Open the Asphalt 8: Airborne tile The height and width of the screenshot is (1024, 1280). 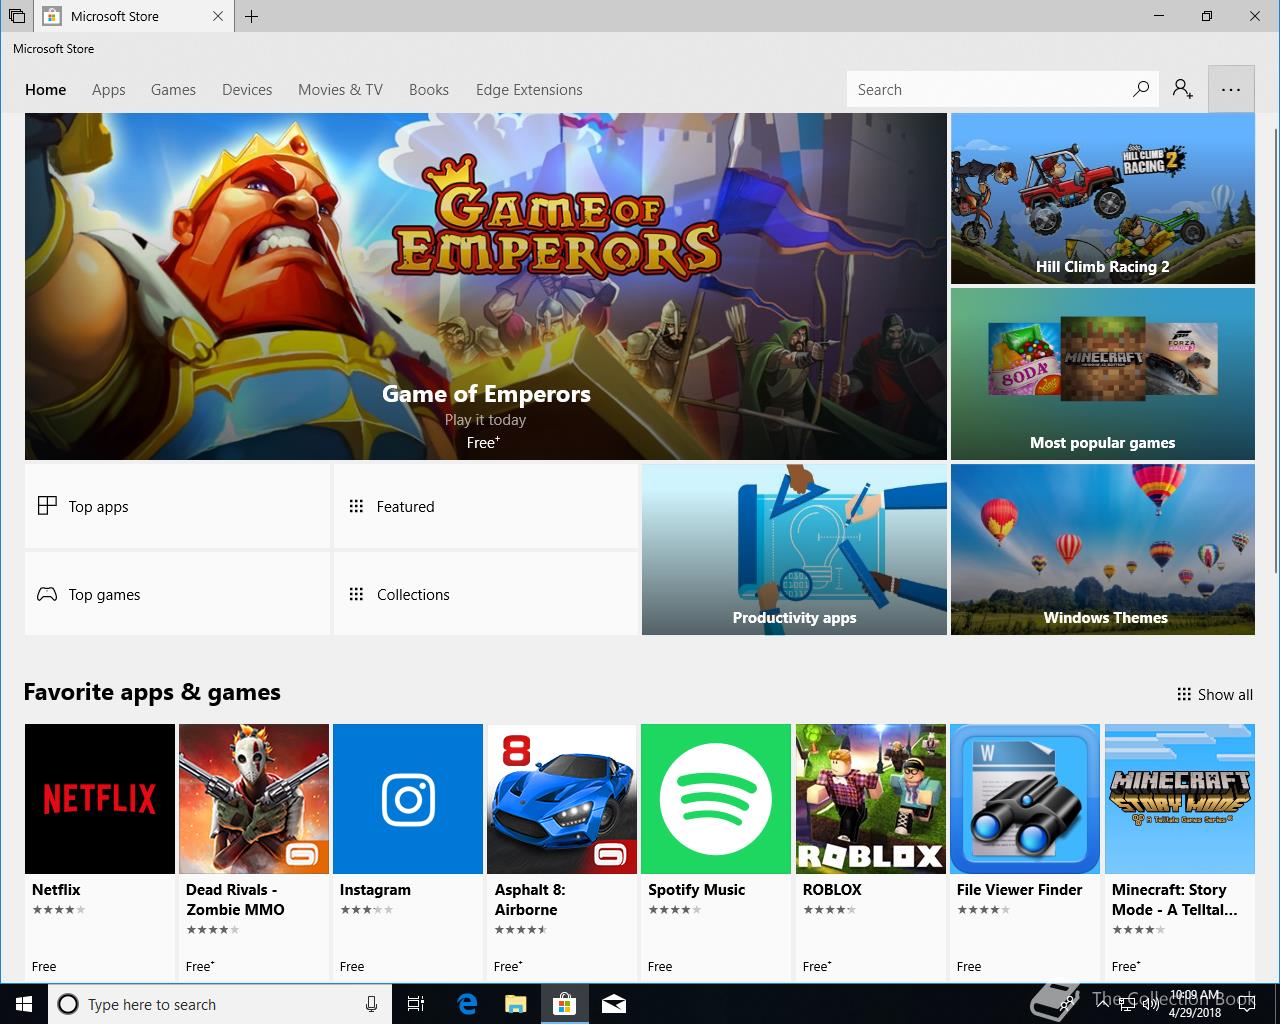click(562, 850)
